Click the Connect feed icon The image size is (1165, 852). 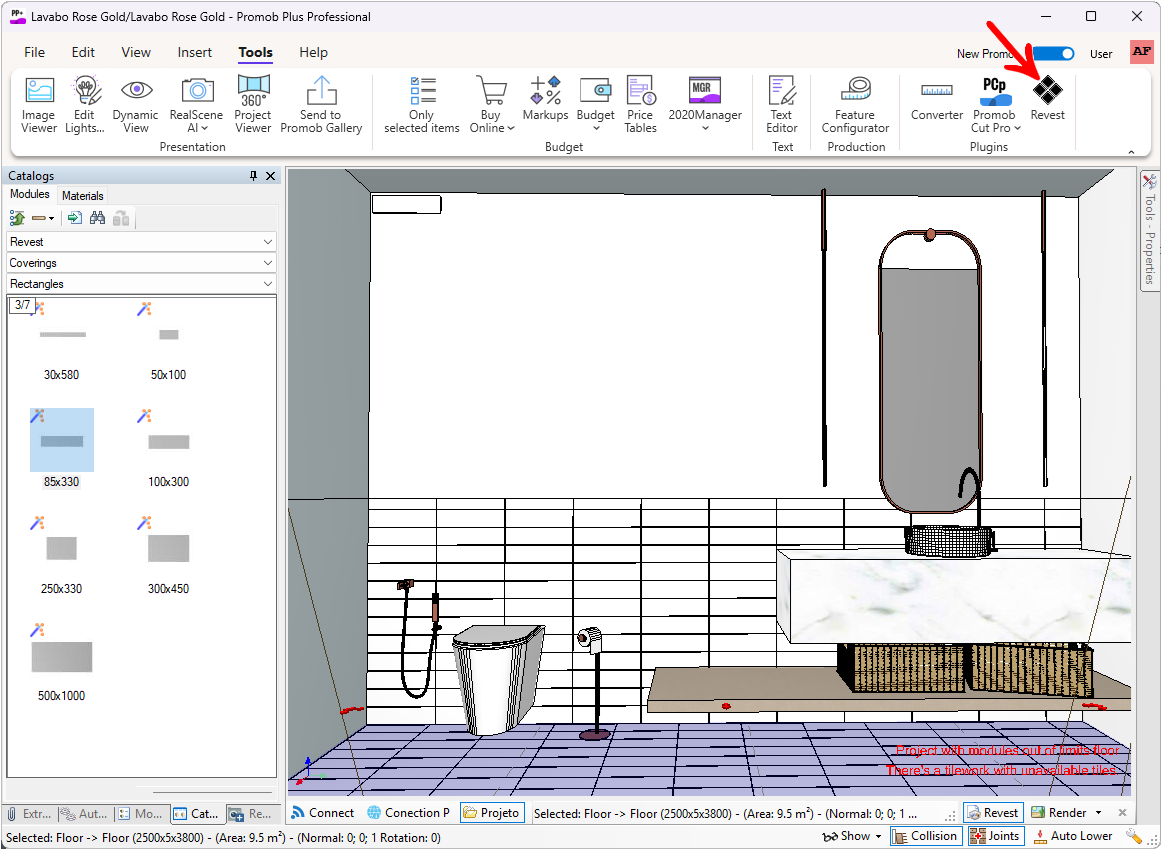point(298,813)
